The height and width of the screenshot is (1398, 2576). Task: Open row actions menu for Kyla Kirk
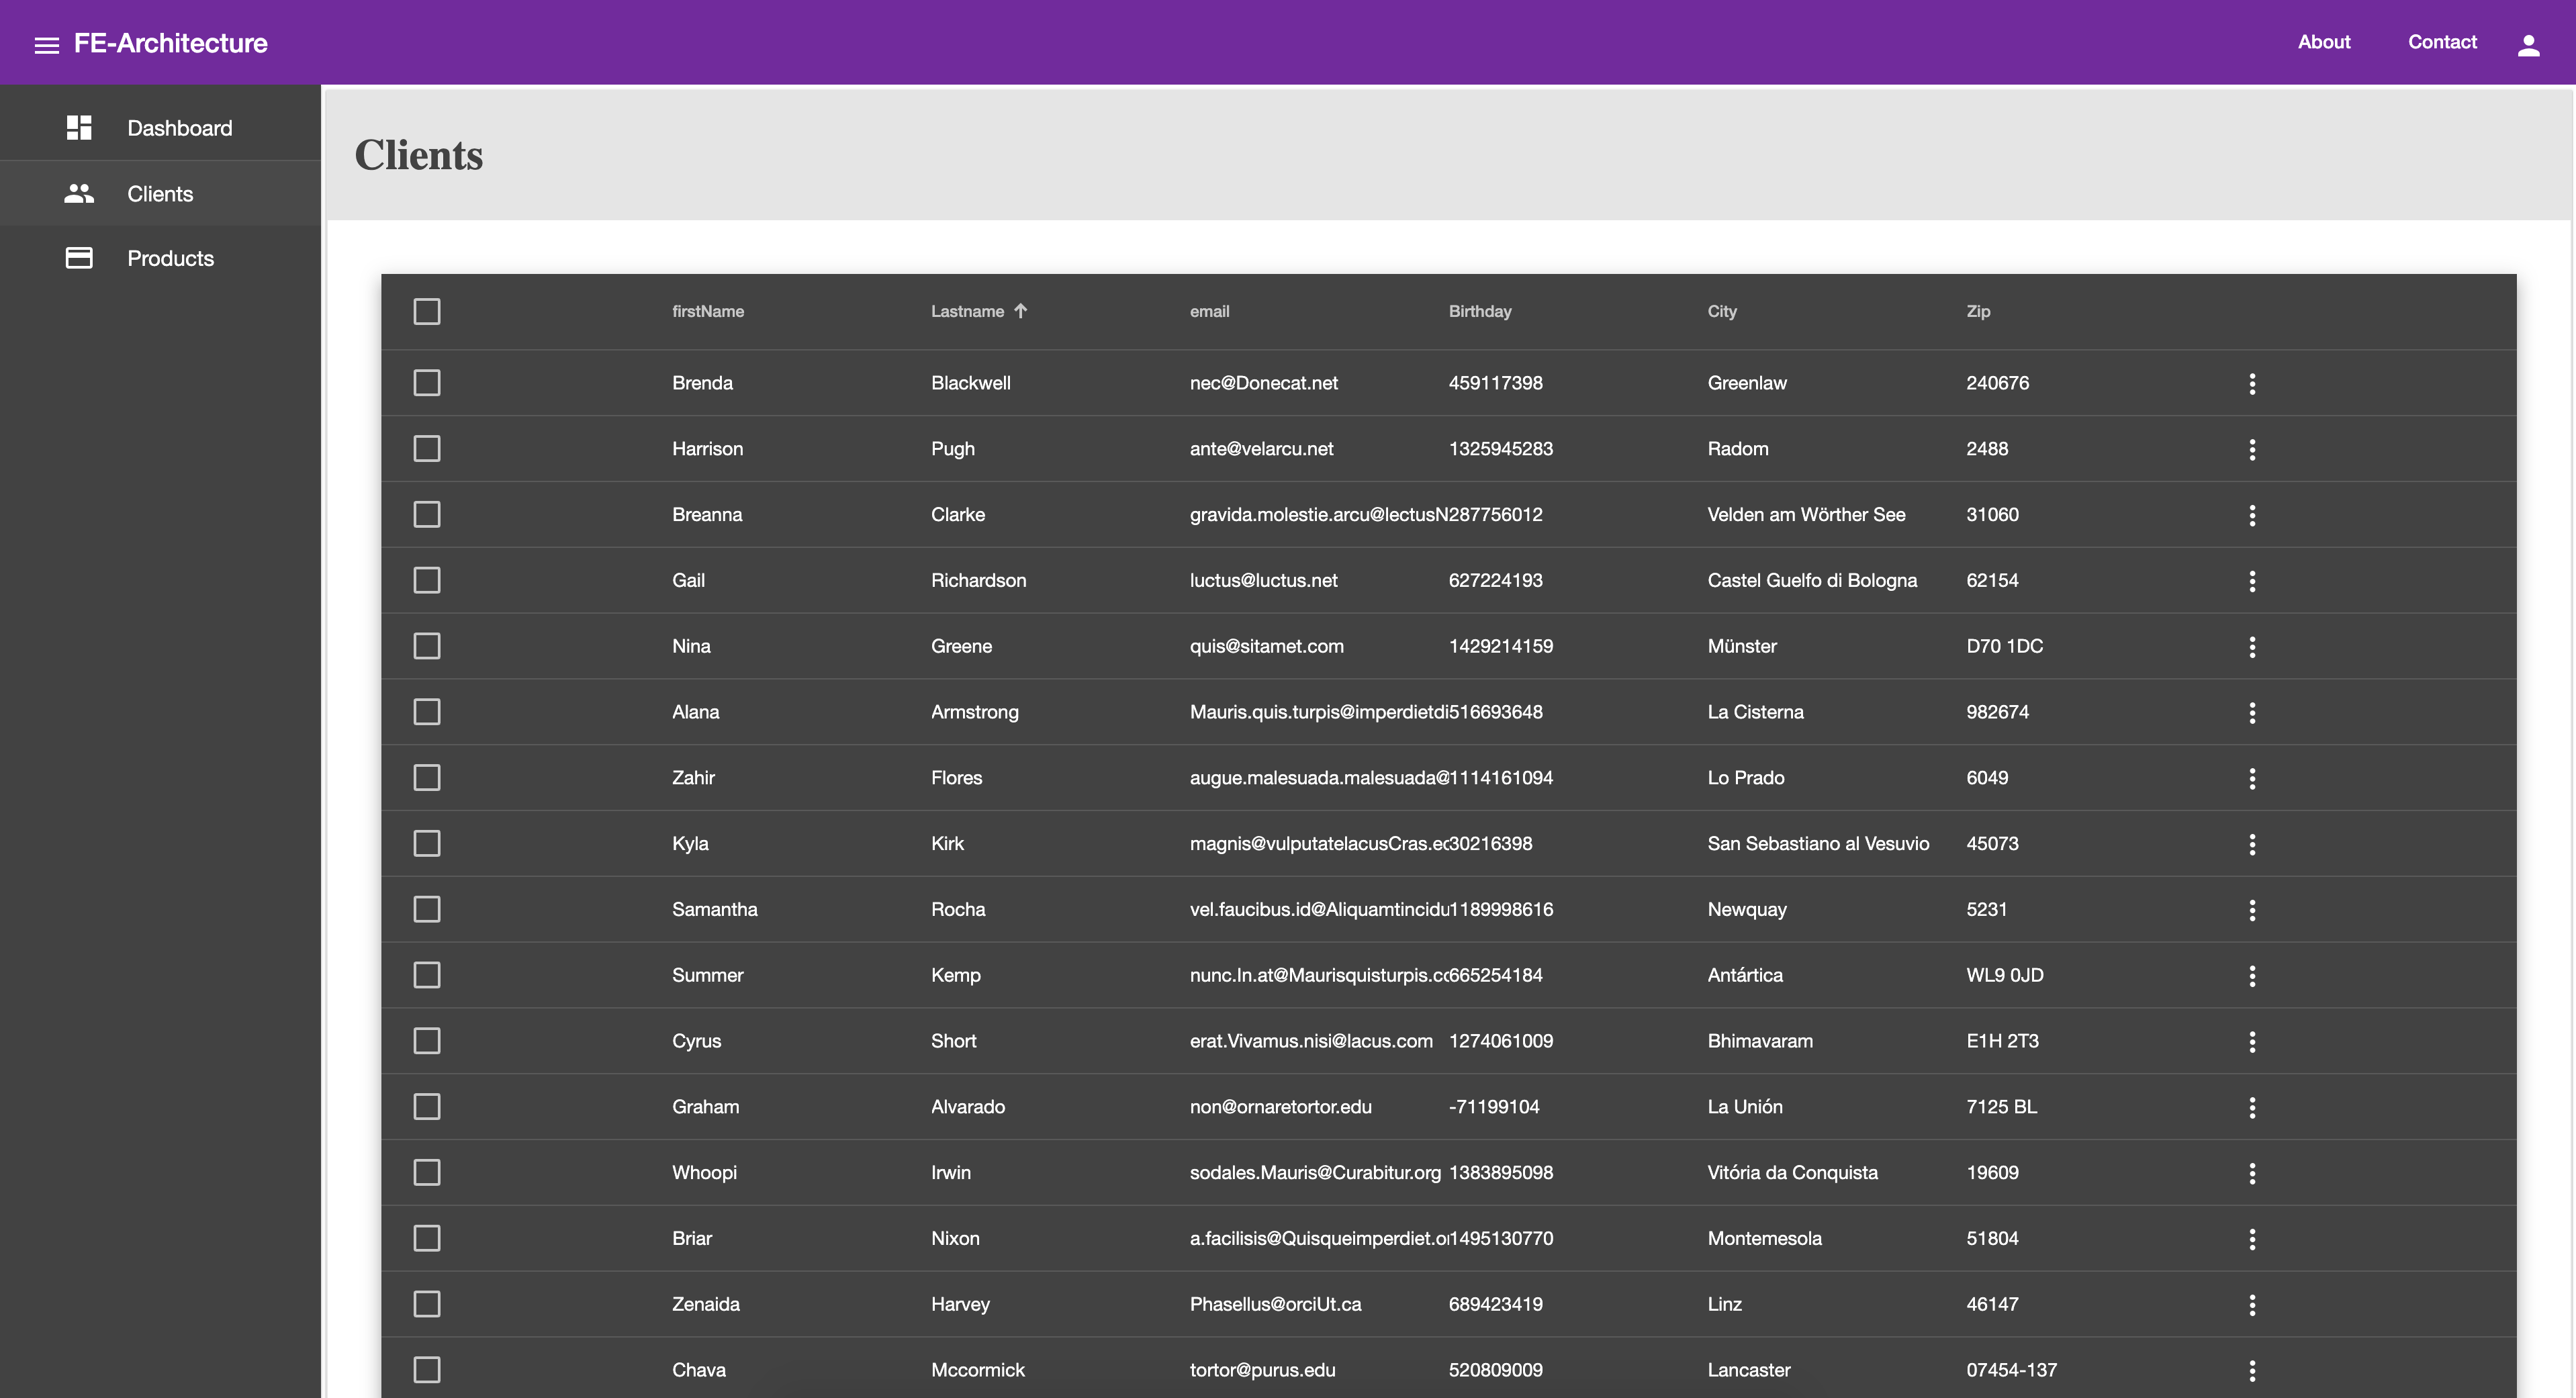click(2252, 844)
